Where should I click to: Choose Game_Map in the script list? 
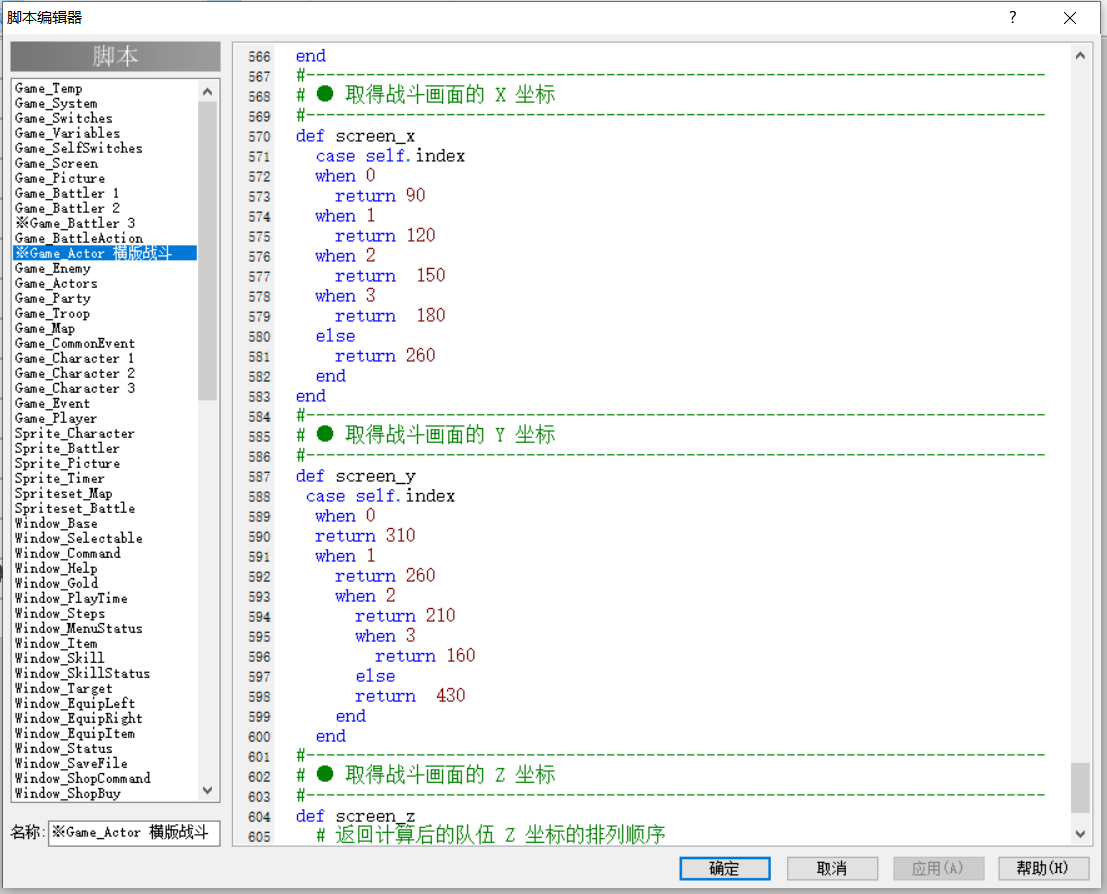point(44,328)
